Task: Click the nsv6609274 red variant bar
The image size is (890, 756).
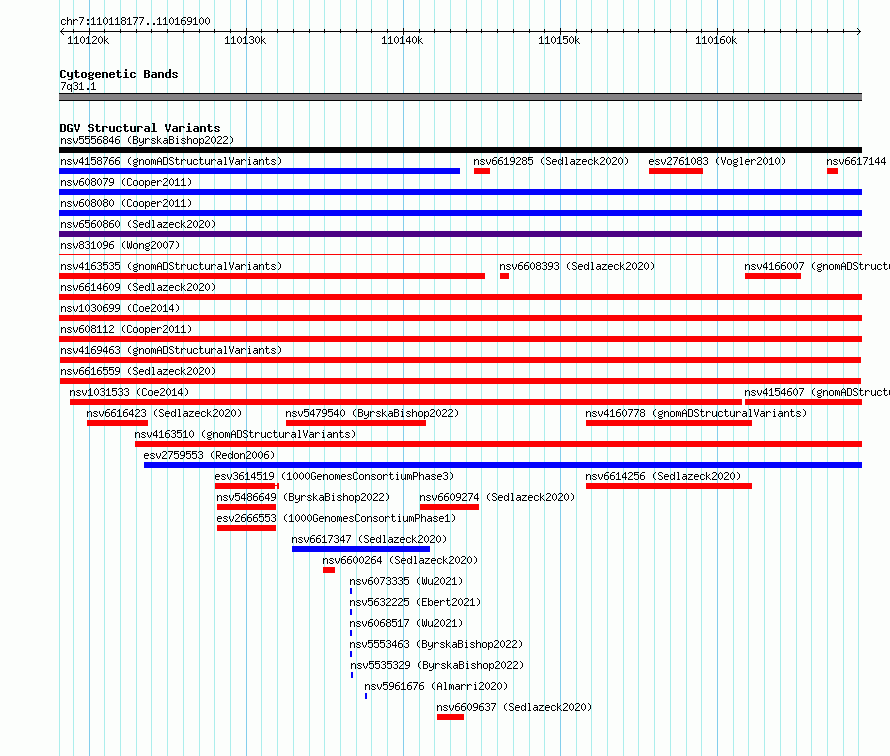Action: tap(450, 507)
